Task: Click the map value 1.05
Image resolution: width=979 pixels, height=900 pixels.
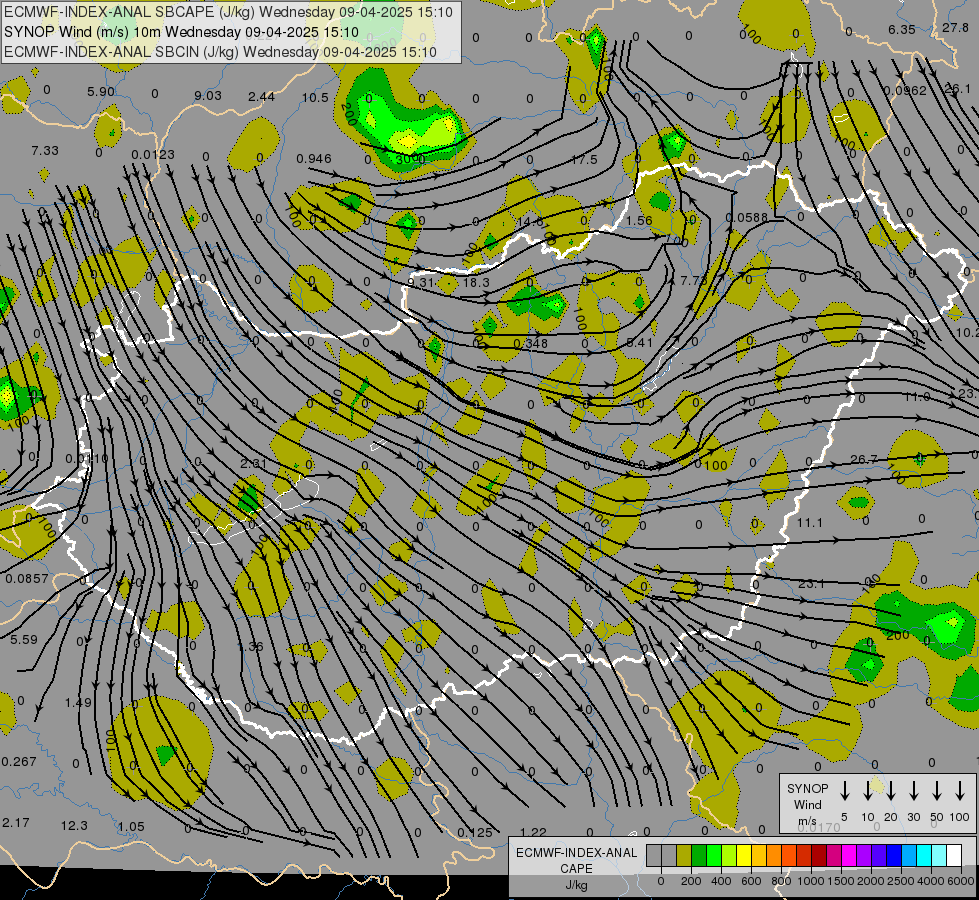Action: click(131, 827)
